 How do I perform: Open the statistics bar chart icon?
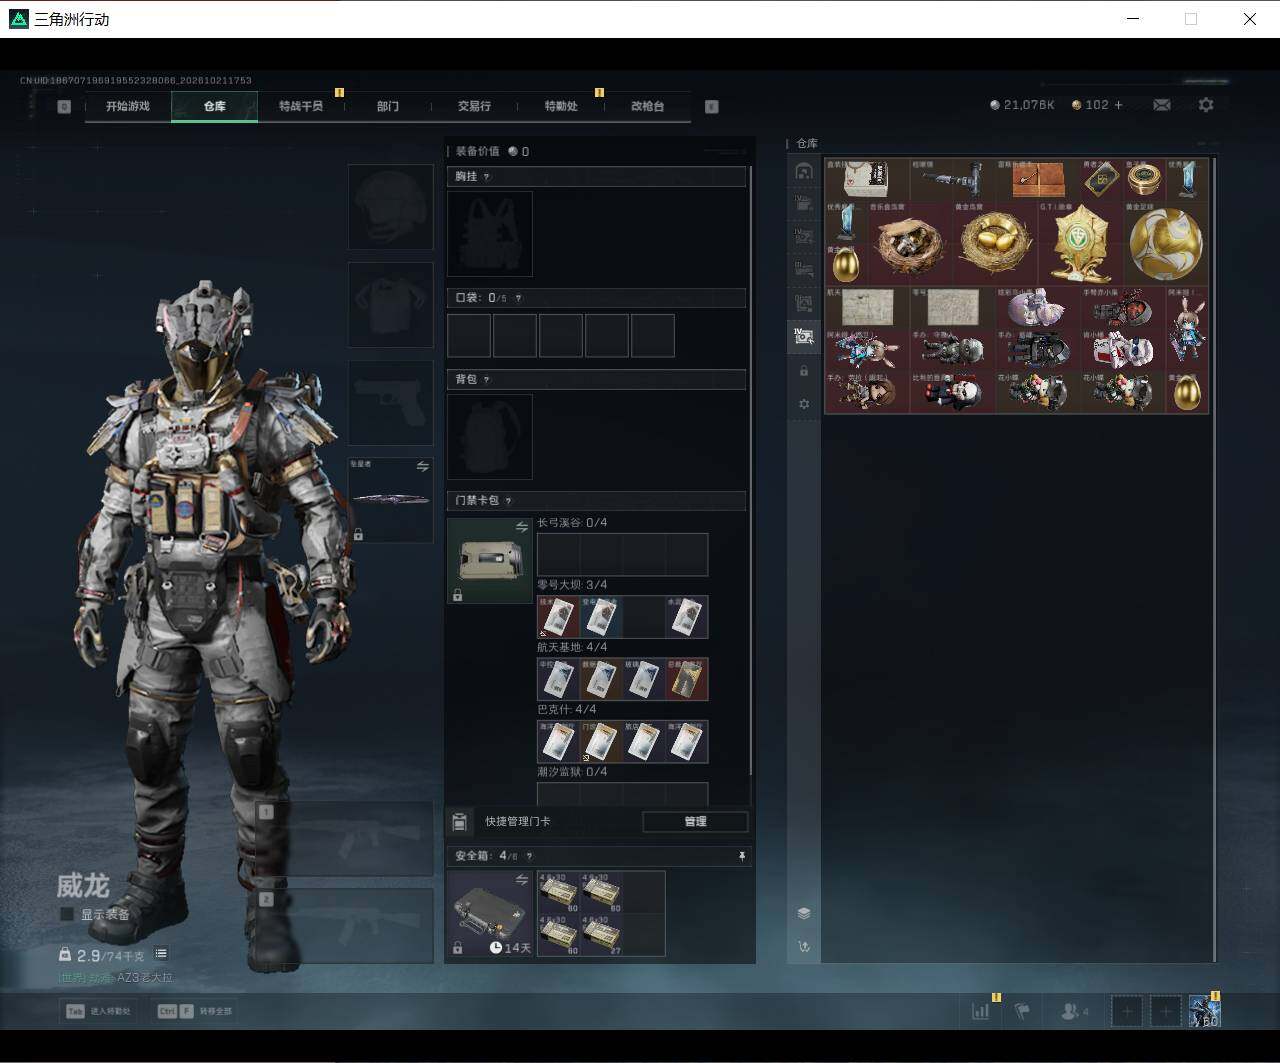click(980, 1011)
